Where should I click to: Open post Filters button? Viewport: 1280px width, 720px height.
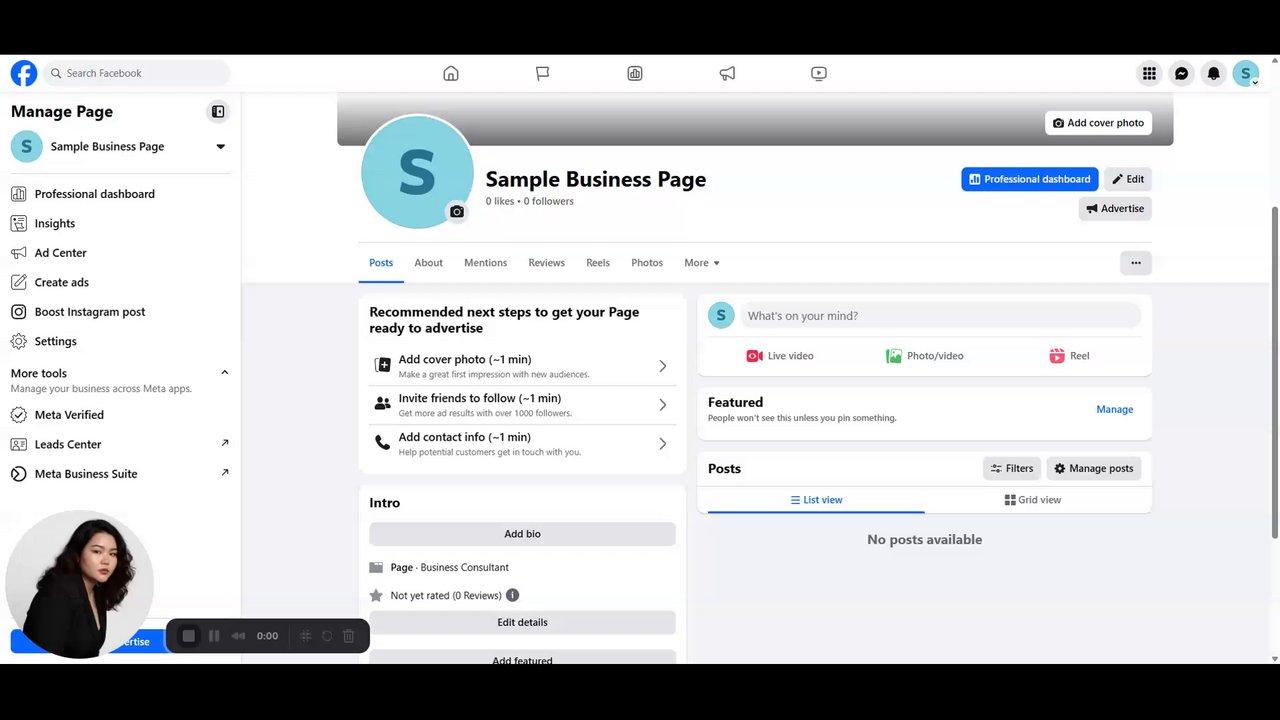point(1012,468)
